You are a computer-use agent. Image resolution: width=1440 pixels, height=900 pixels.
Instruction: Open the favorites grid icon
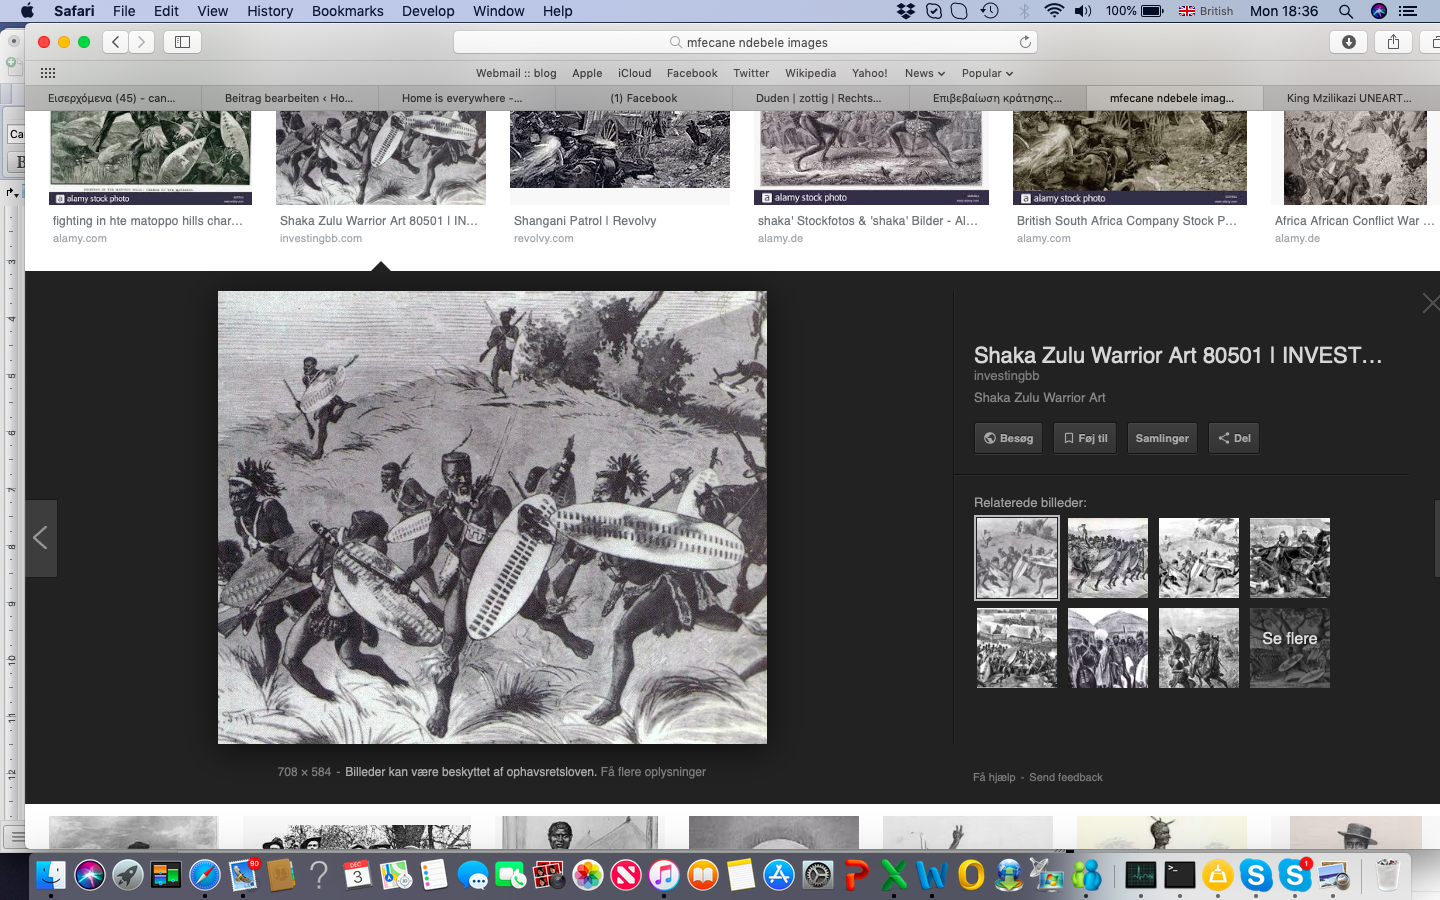[x=48, y=73]
